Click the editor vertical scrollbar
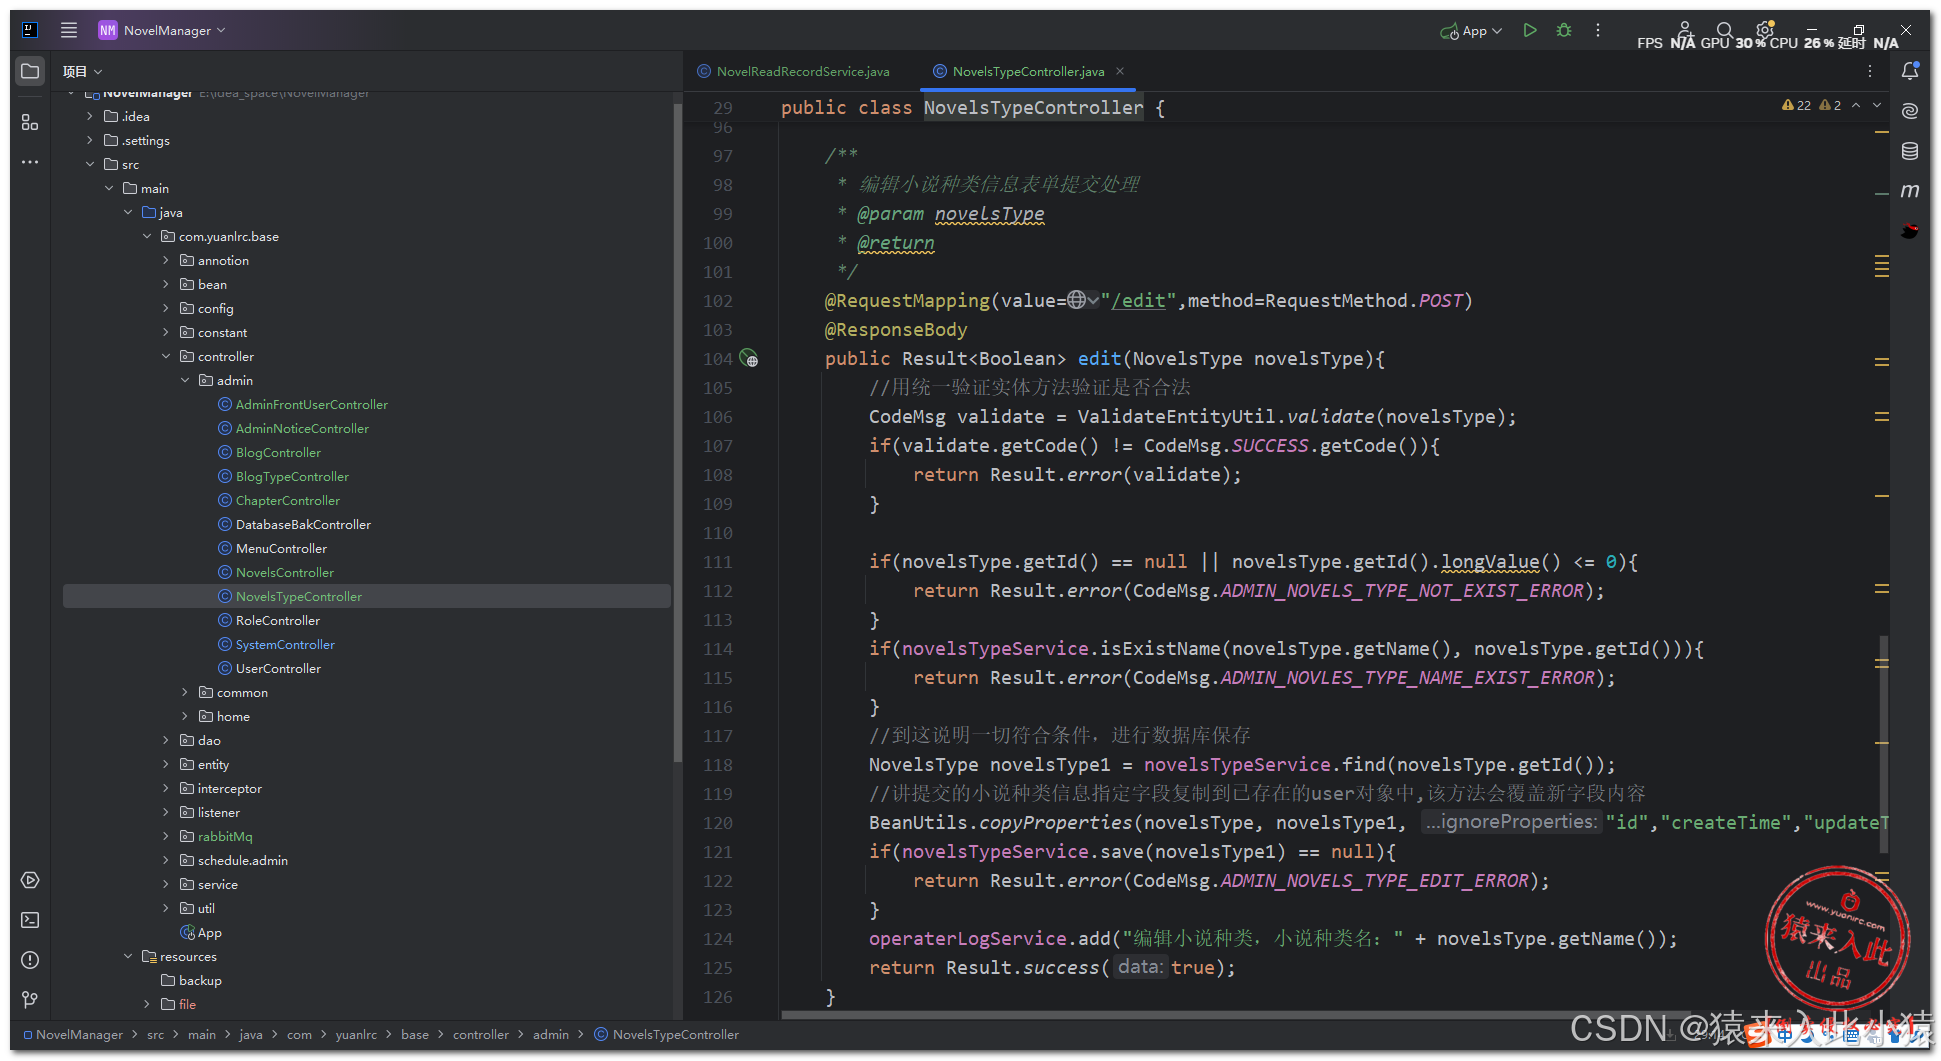Viewport: 1941px width, 1061px height. point(1884,744)
